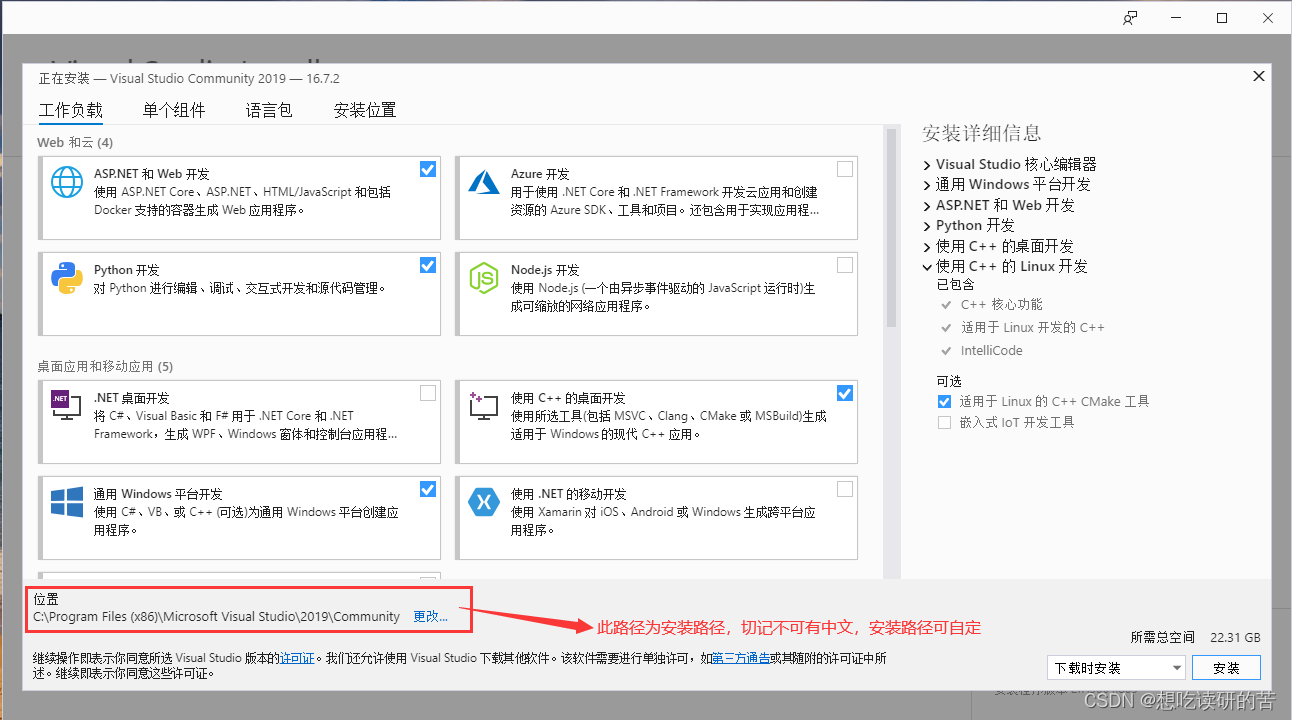Click the Windows logo on 通用 Windows 平台开发
1292x720 pixels.
[65, 503]
